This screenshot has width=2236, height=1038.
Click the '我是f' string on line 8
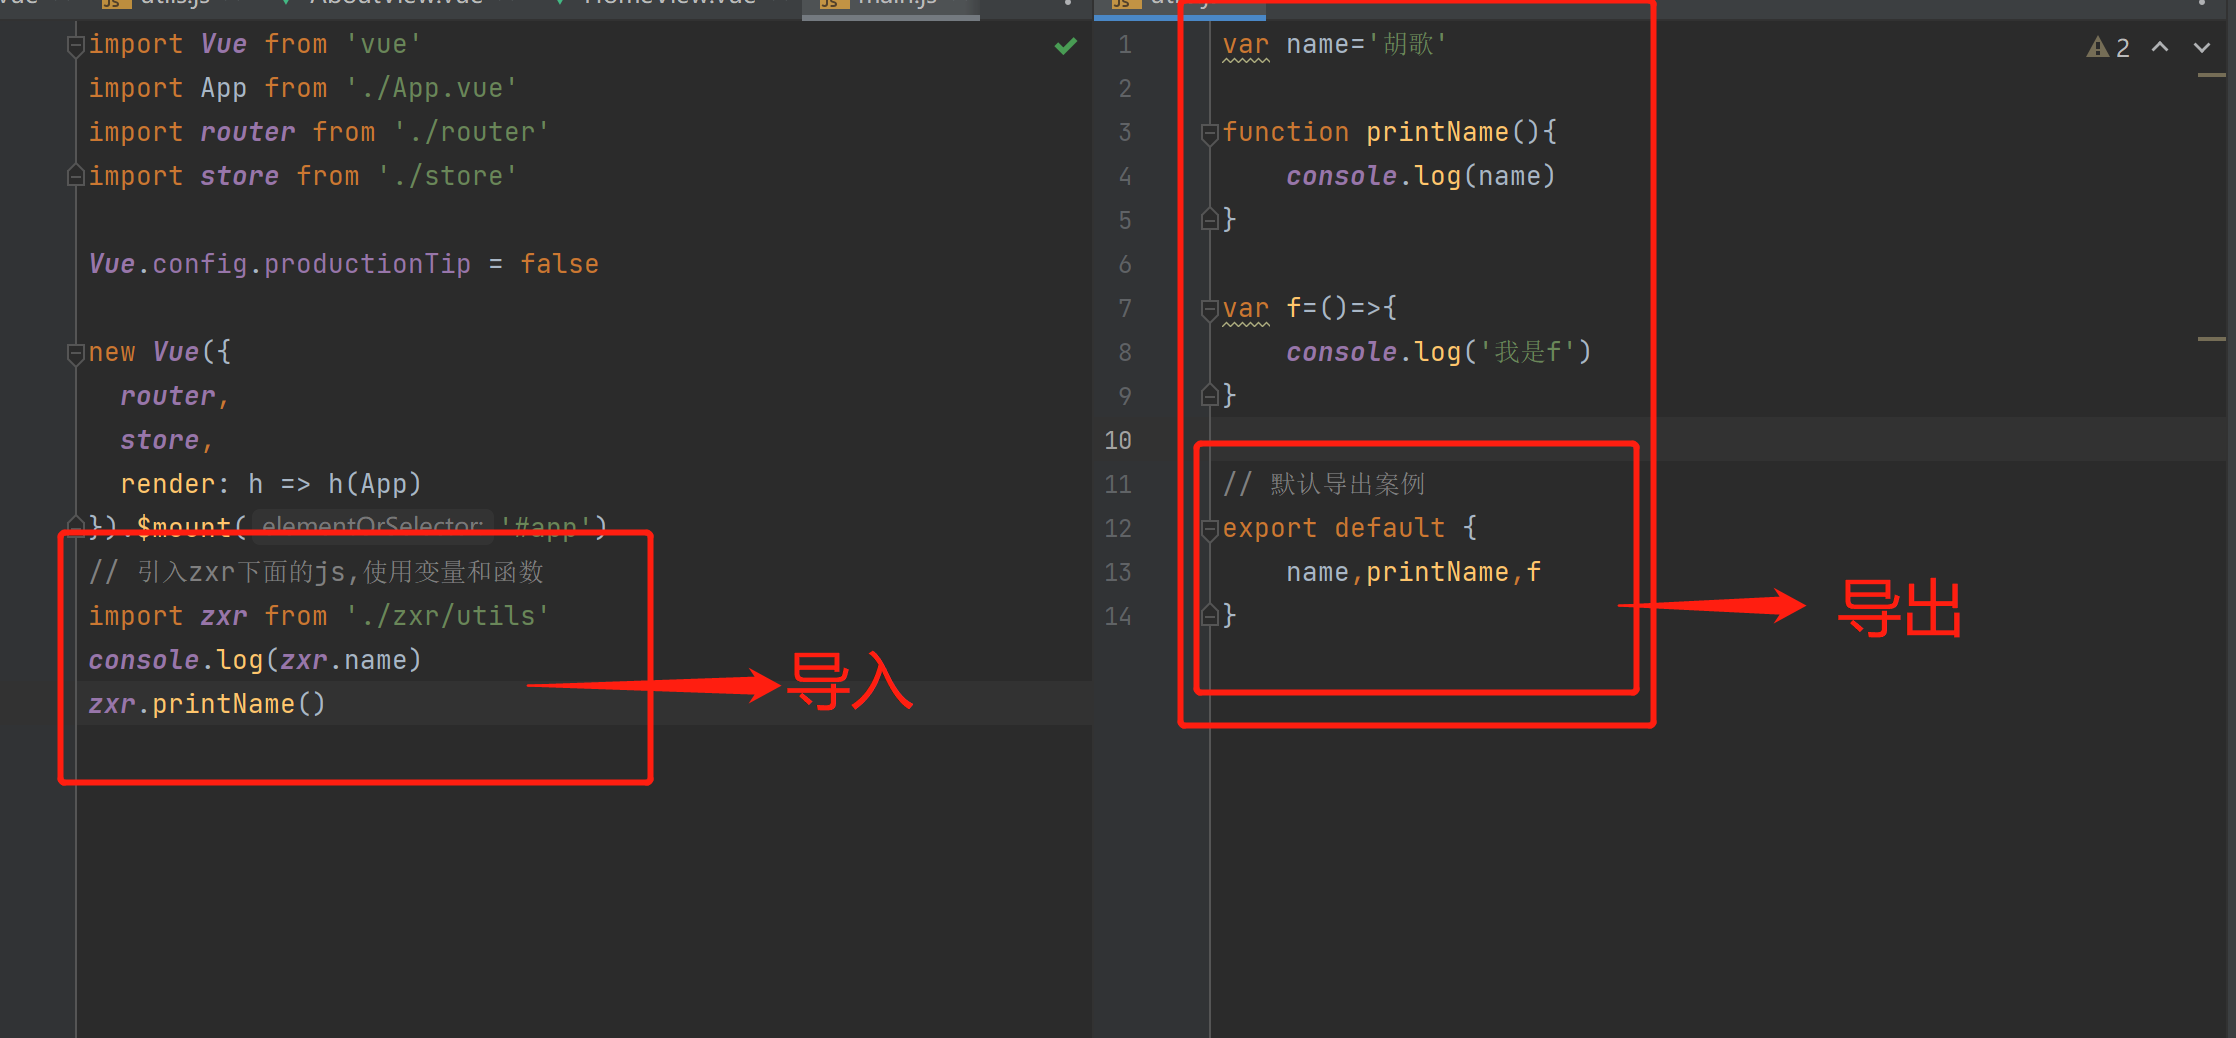[x=1527, y=353]
